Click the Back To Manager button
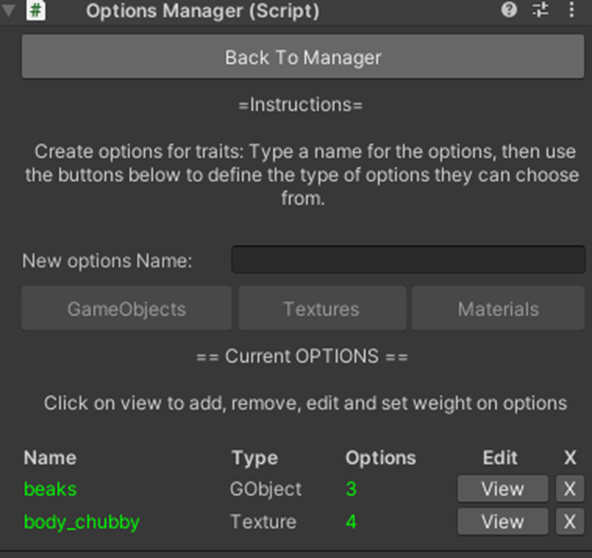 [x=303, y=57]
